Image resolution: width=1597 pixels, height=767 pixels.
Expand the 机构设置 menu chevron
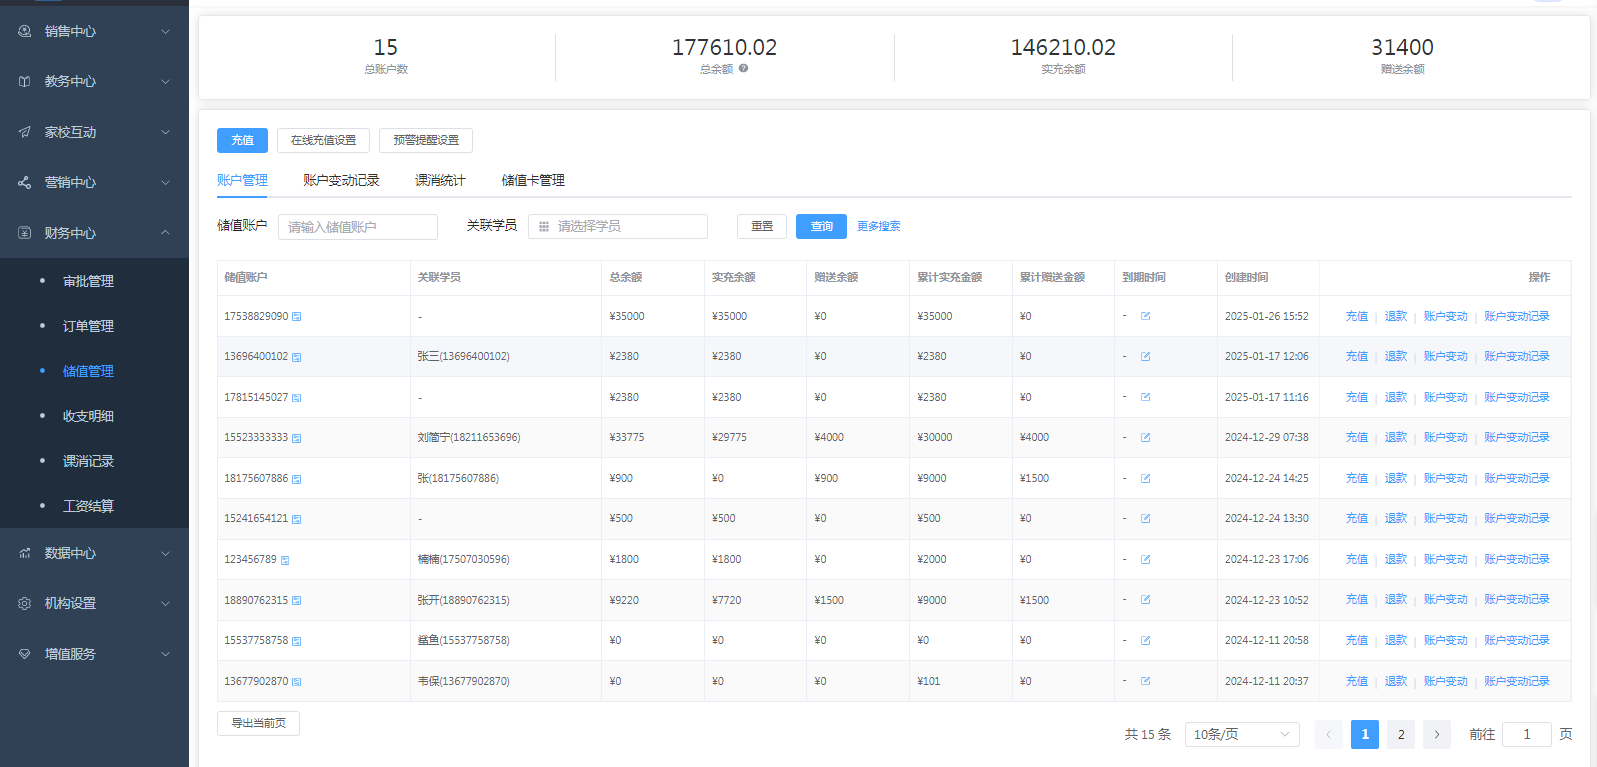[x=166, y=603]
